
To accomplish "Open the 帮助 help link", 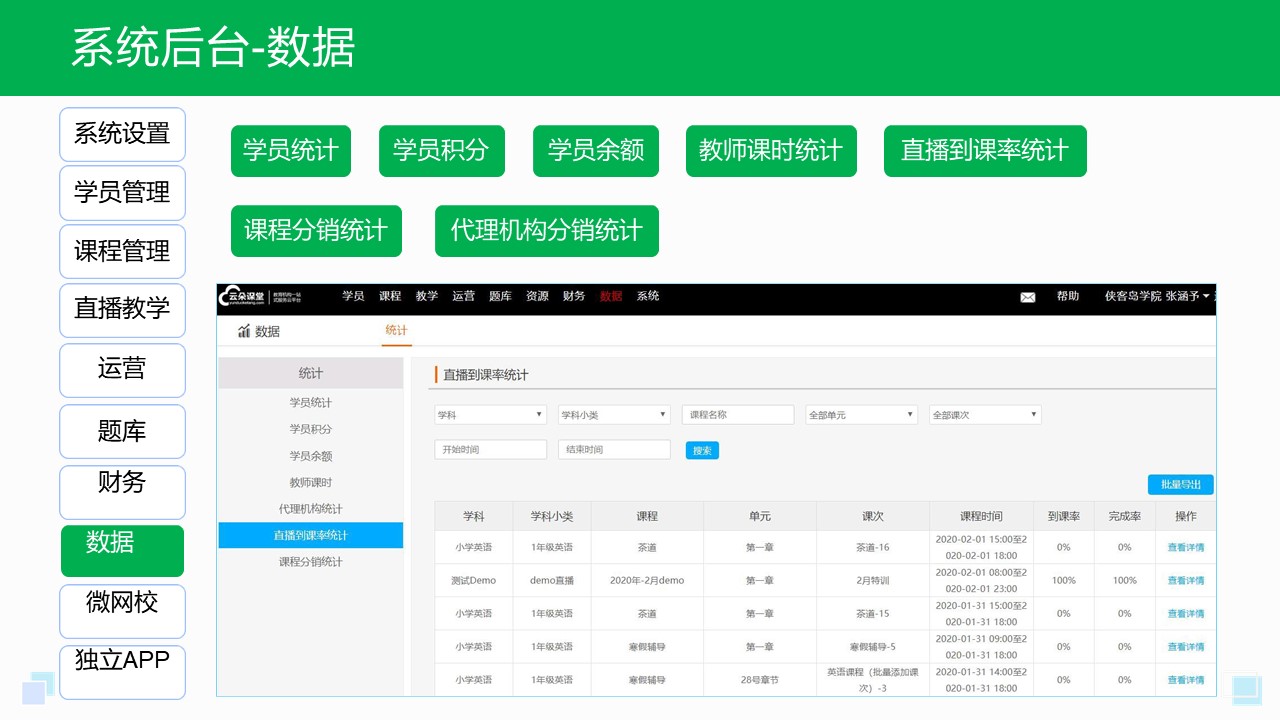I will click(1065, 296).
